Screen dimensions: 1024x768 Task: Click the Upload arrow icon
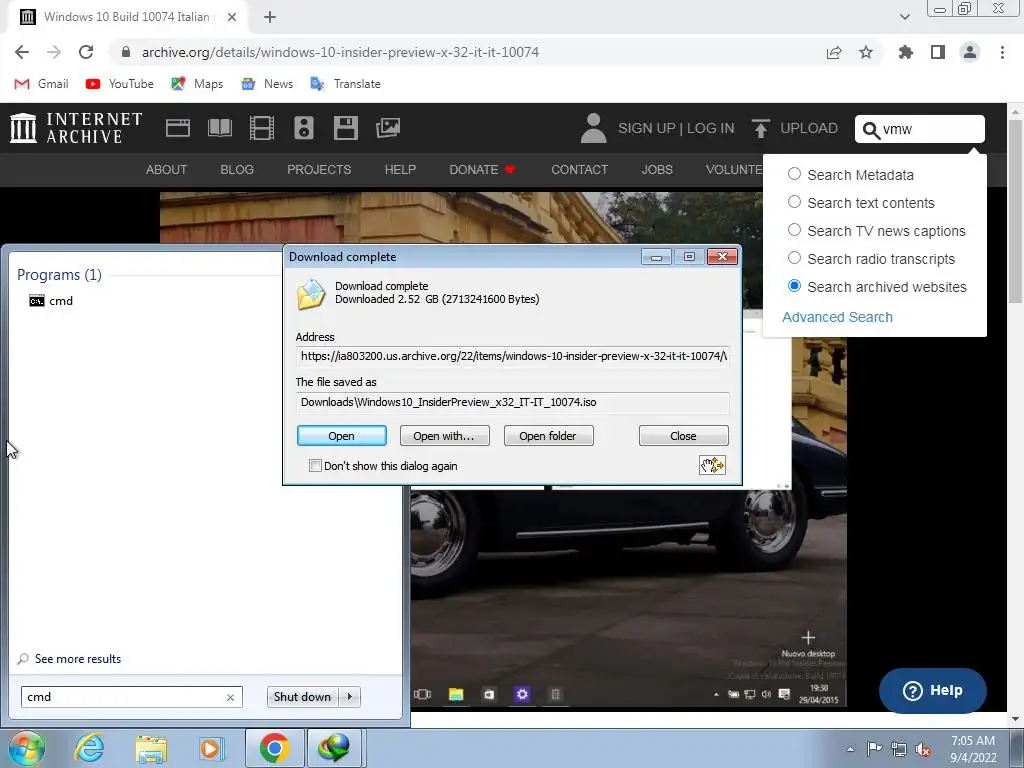point(760,128)
